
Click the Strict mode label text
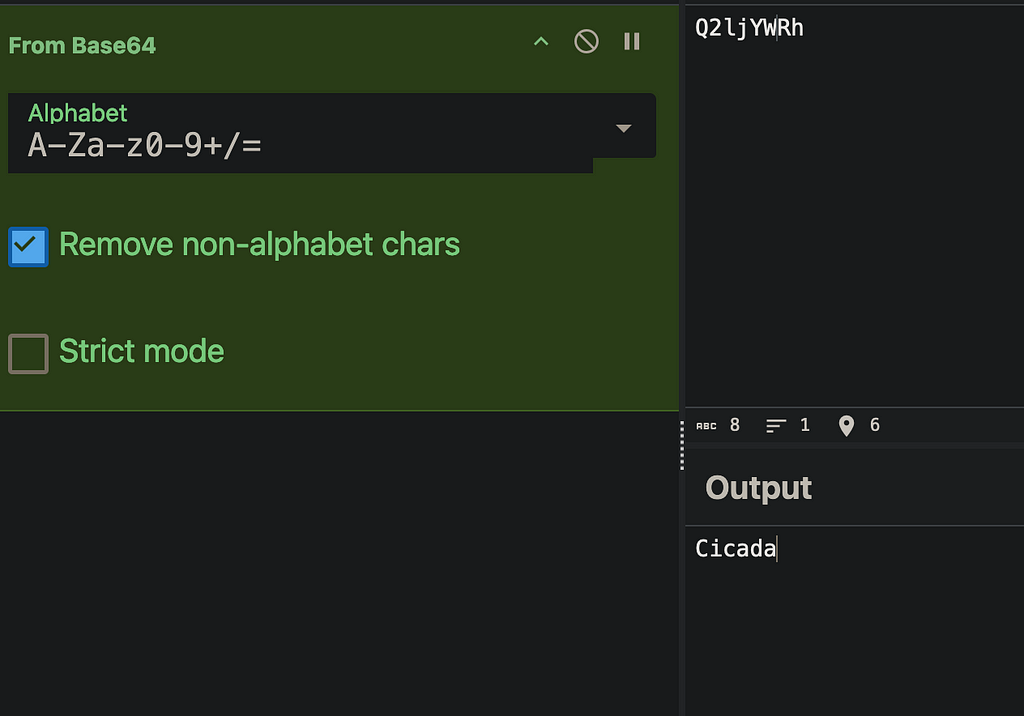coord(142,351)
